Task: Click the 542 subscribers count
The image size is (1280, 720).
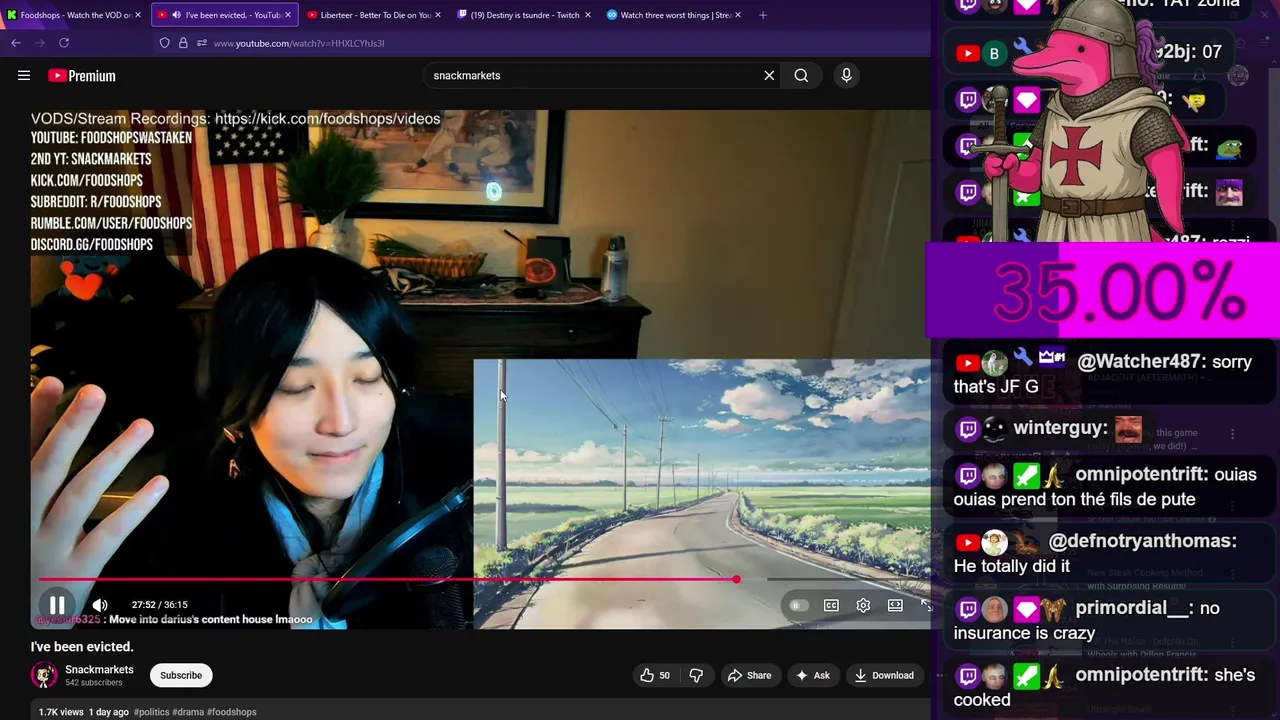Action: 93,683
